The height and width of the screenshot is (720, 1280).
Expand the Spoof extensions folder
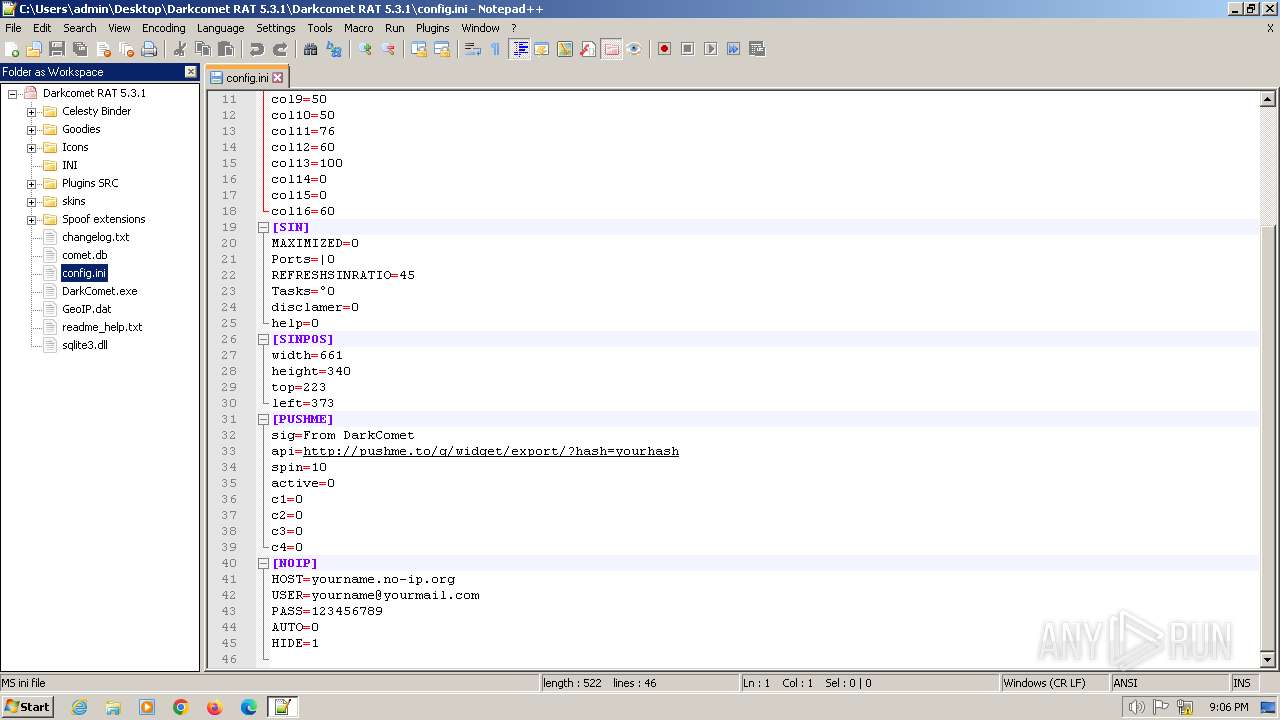click(x=31, y=219)
